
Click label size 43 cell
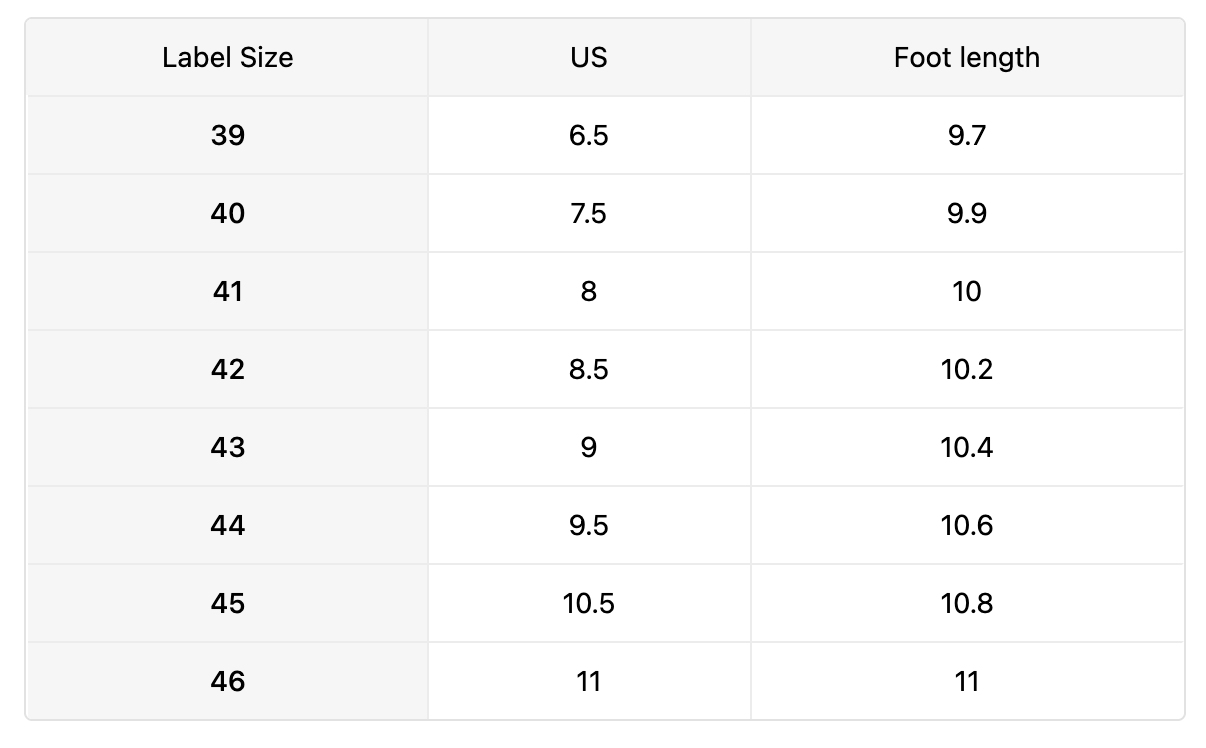coord(228,447)
